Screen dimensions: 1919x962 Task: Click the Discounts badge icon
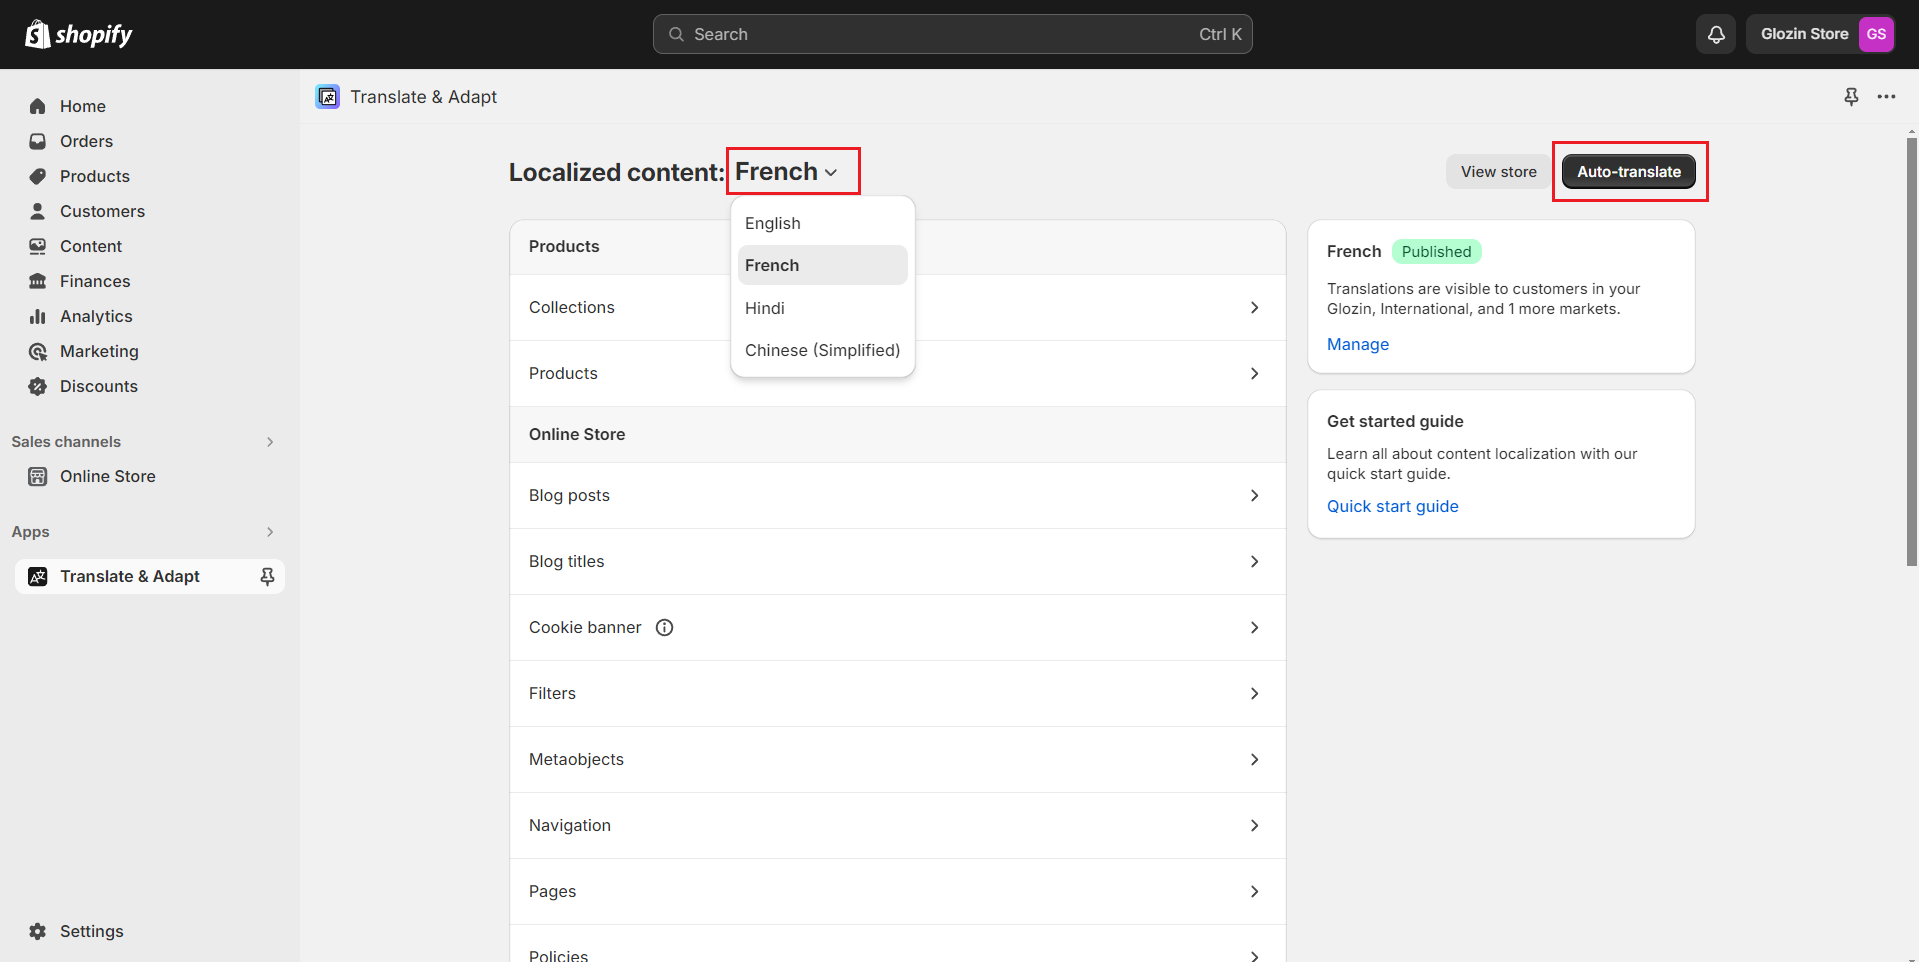[38, 386]
